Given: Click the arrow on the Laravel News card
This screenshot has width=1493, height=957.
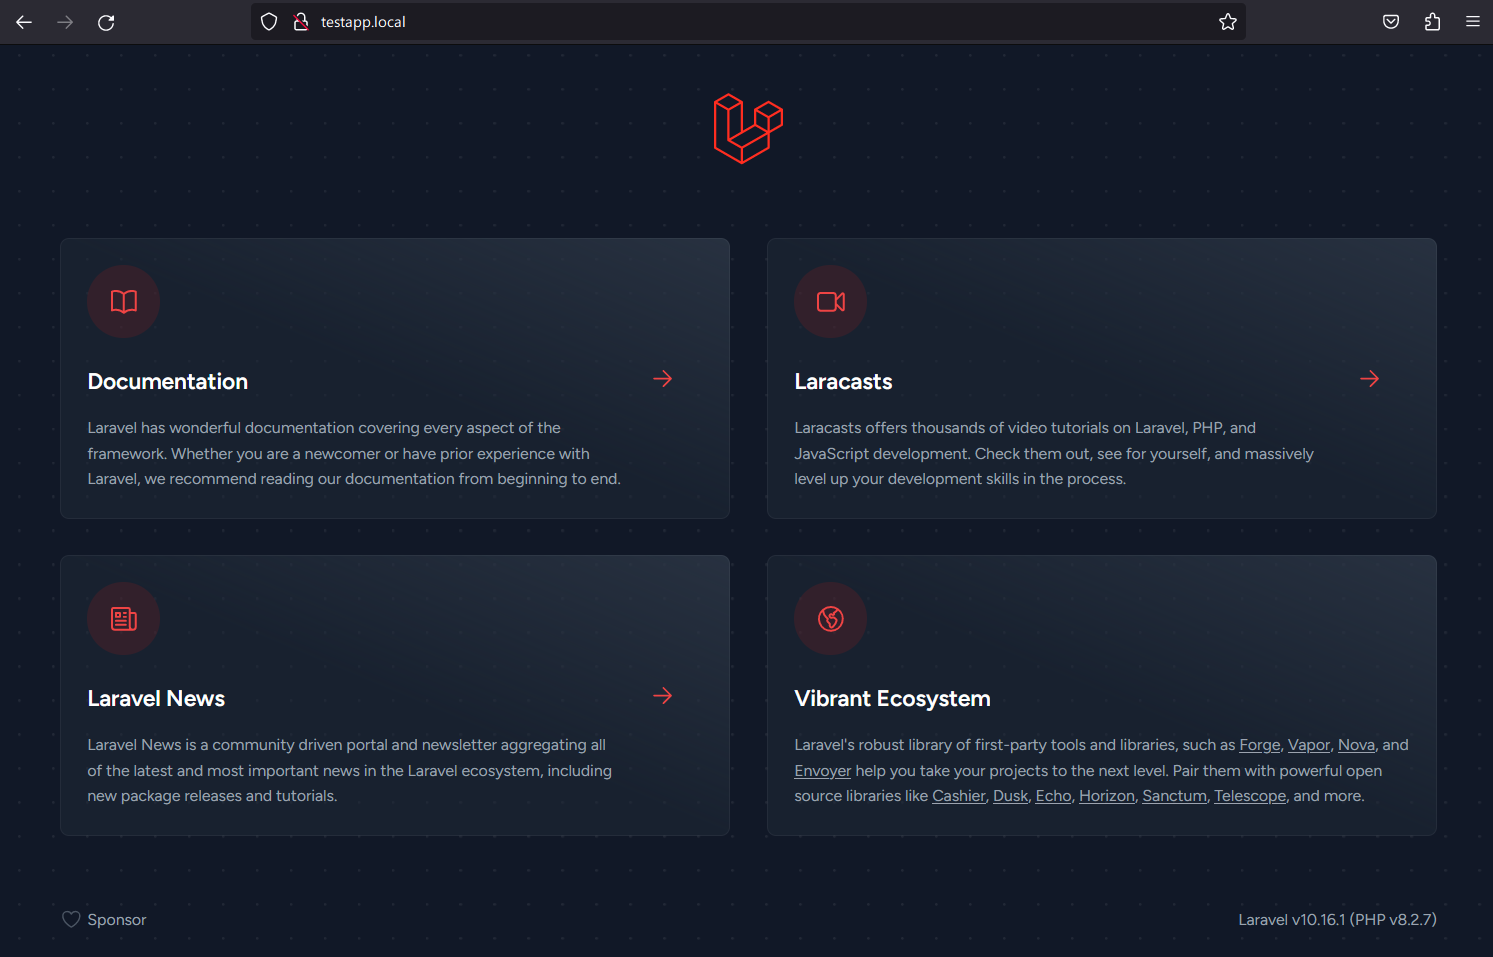Looking at the screenshot, I should tap(663, 696).
